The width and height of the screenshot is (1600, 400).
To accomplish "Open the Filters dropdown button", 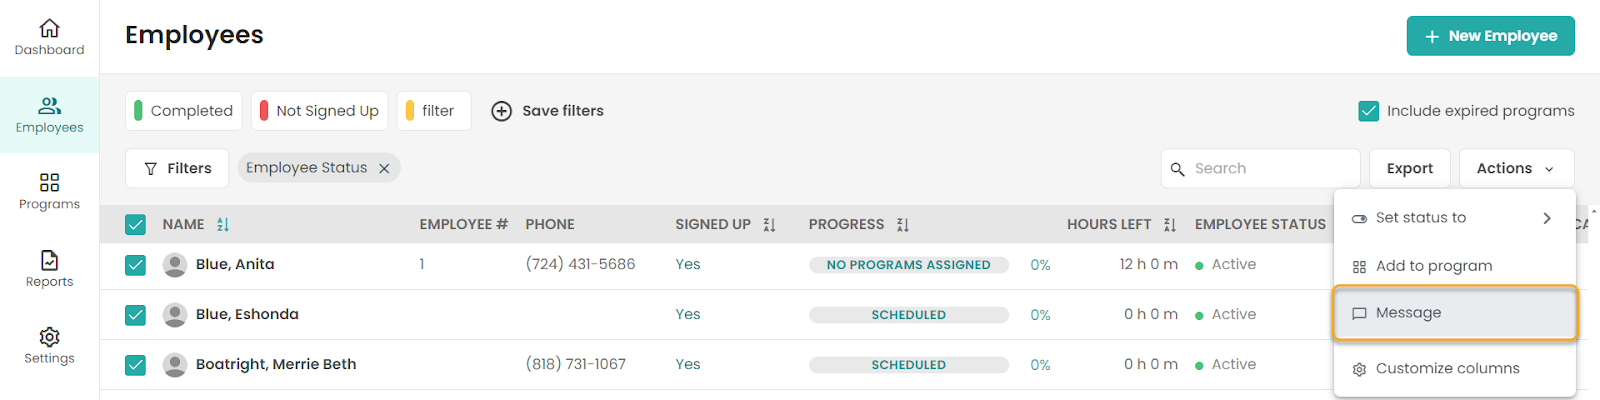I will coord(177,168).
